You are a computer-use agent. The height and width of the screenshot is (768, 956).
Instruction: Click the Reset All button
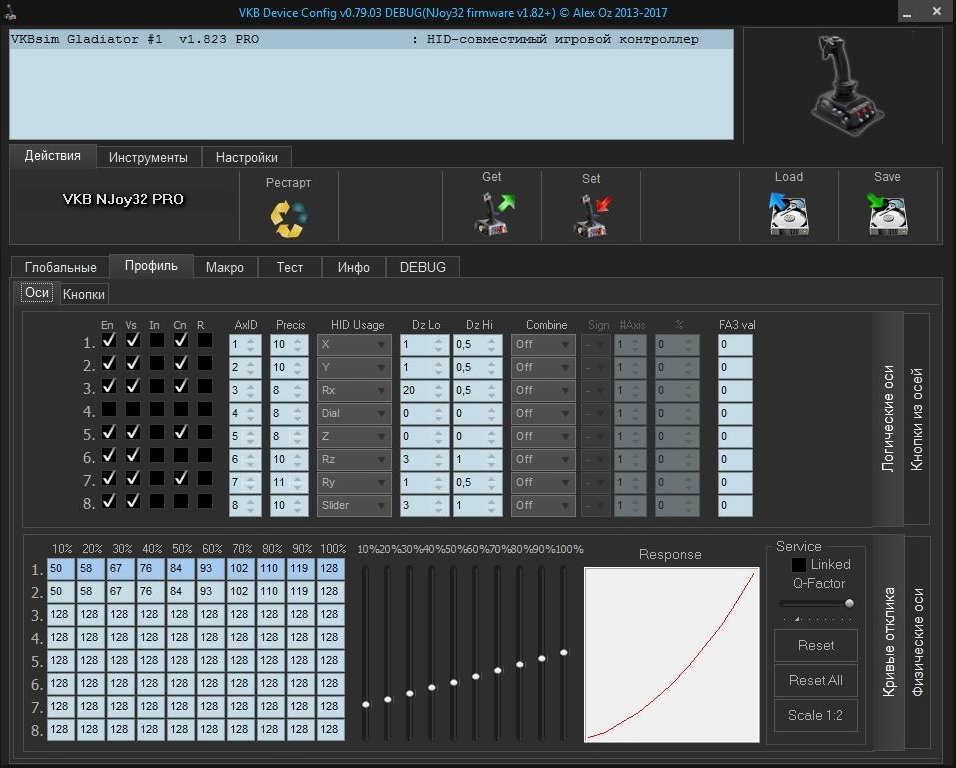coord(816,680)
